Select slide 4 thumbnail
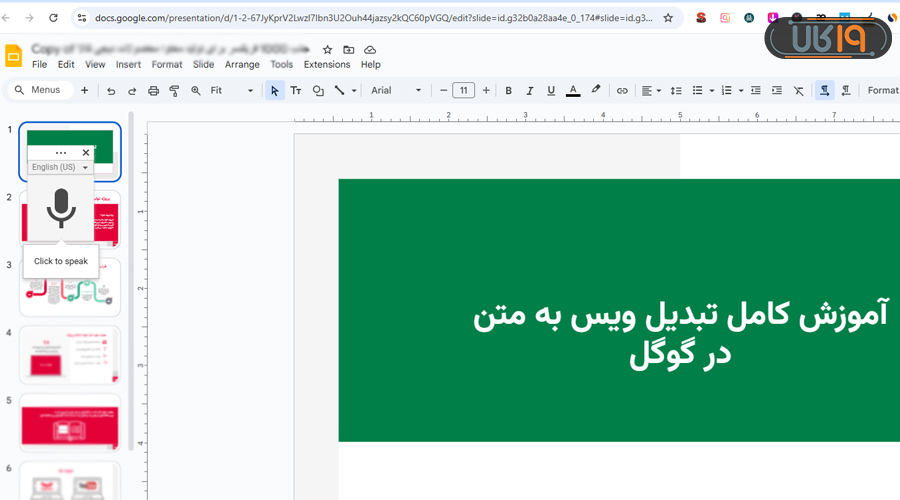Viewport: 900px width, 500px height. pos(70,355)
